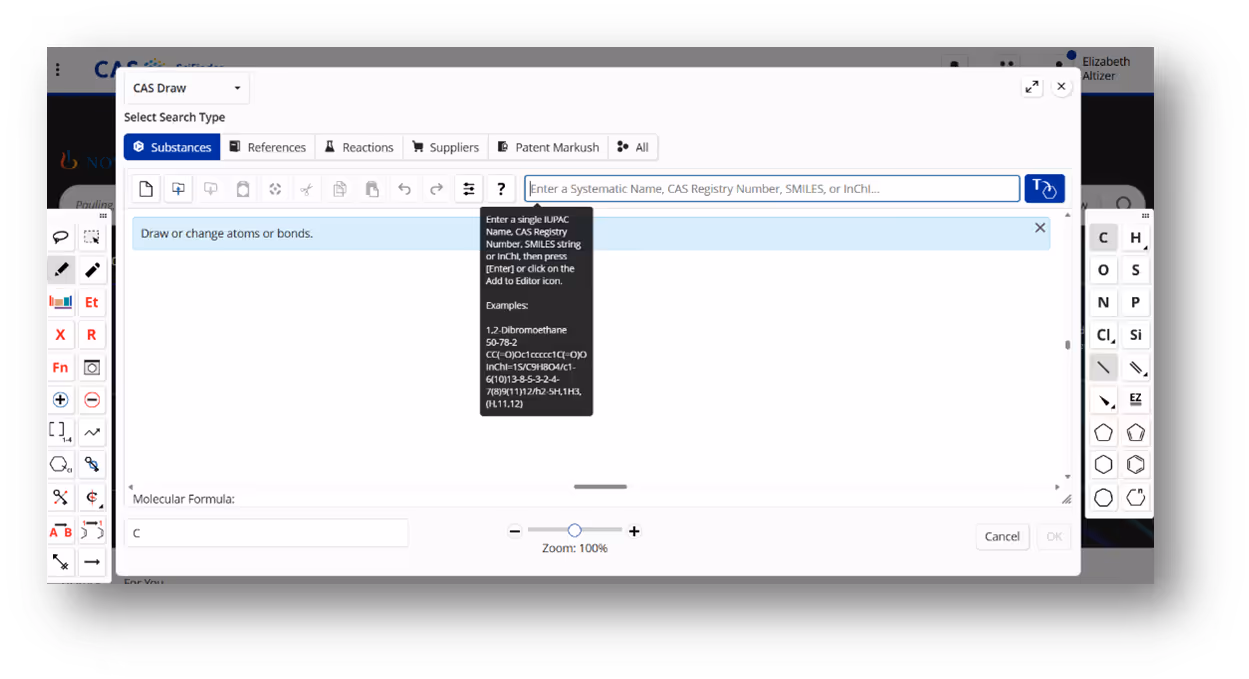The height and width of the screenshot is (679, 1249).
Task: Open the double bond options
Action: click(x=1136, y=368)
